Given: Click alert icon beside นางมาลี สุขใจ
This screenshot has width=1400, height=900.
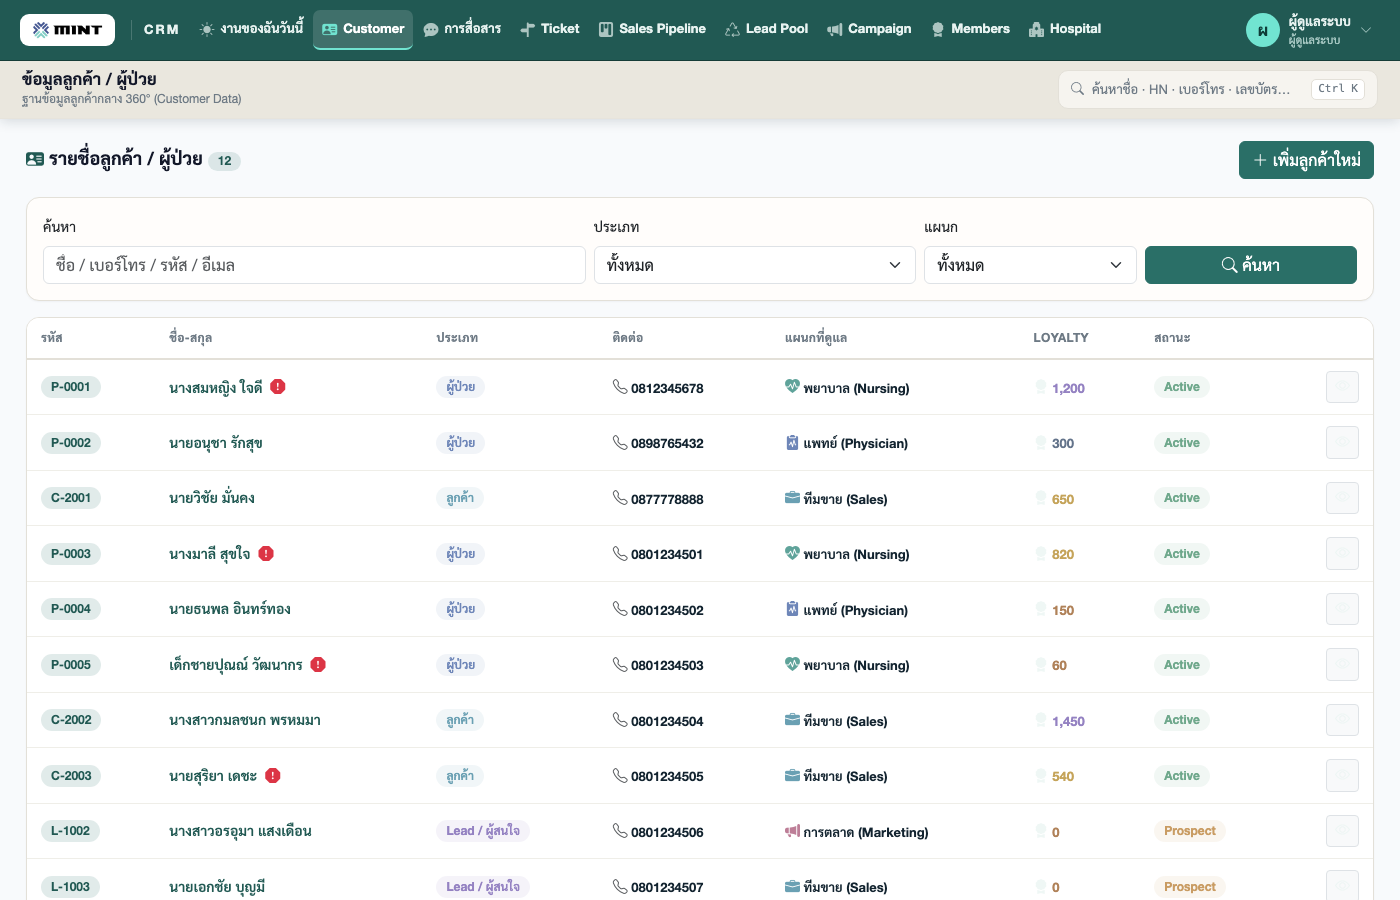Looking at the screenshot, I should 266,553.
